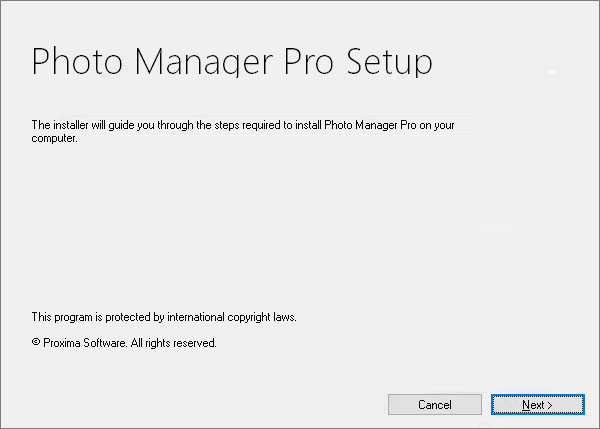The image size is (600, 429).
Task: Click the word Pro in the heading
Action: click(x=309, y=61)
